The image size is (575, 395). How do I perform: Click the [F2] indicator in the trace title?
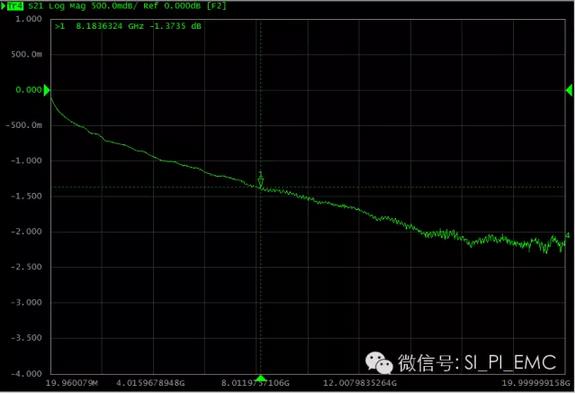pos(217,6)
